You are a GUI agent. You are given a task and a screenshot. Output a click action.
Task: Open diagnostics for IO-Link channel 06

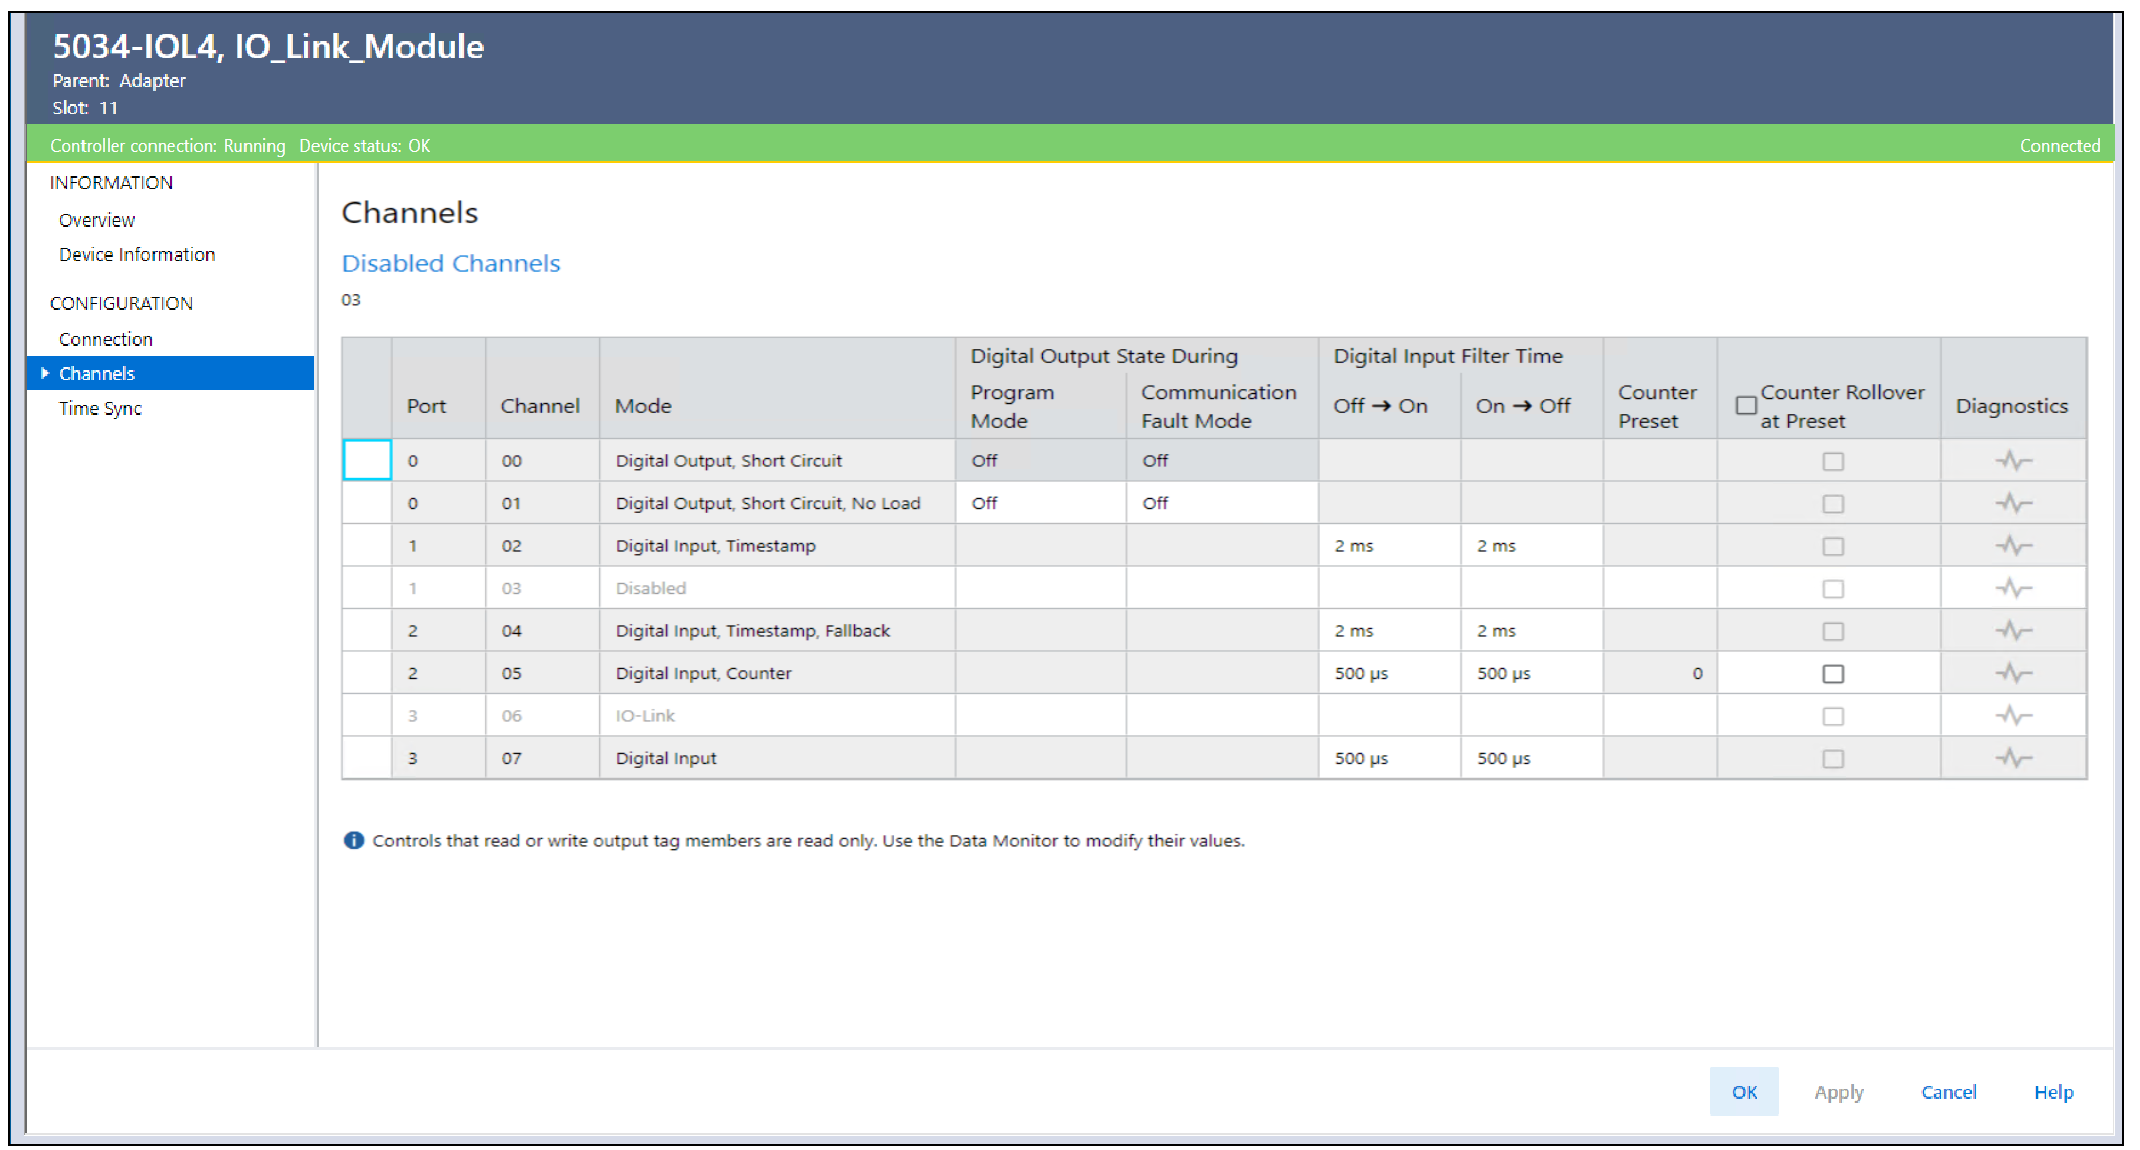(2013, 716)
